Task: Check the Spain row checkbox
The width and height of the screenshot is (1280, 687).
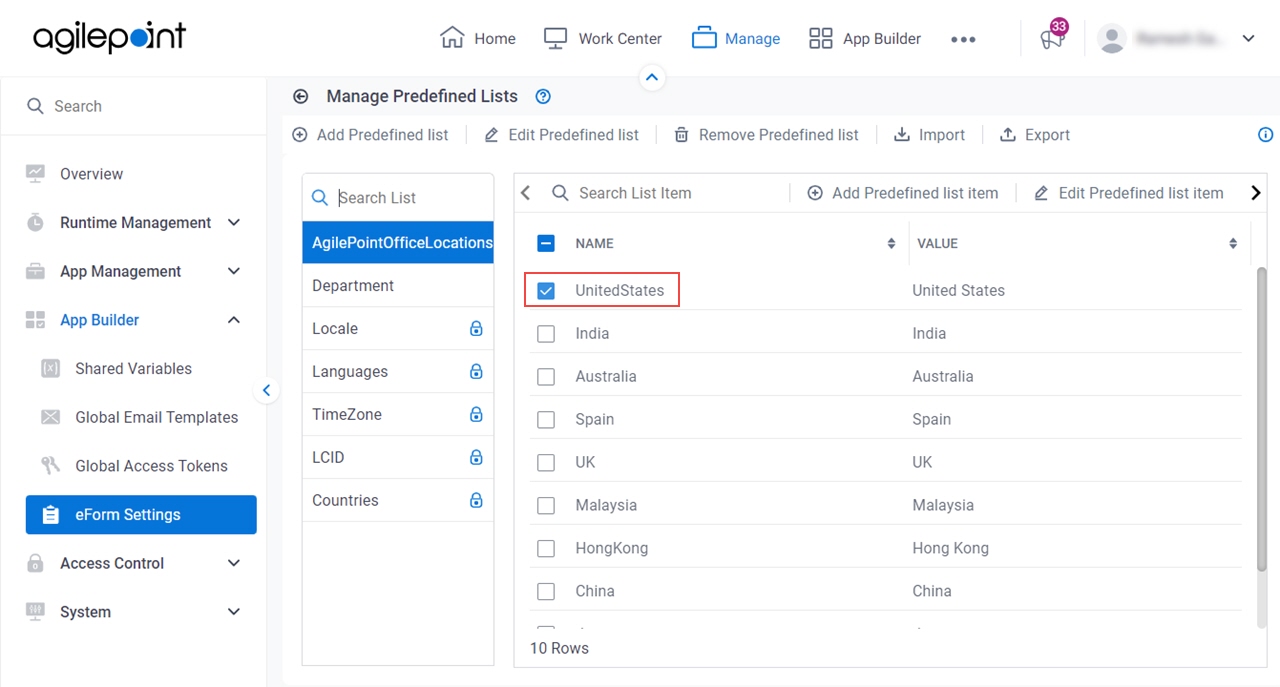Action: point(546,419)
